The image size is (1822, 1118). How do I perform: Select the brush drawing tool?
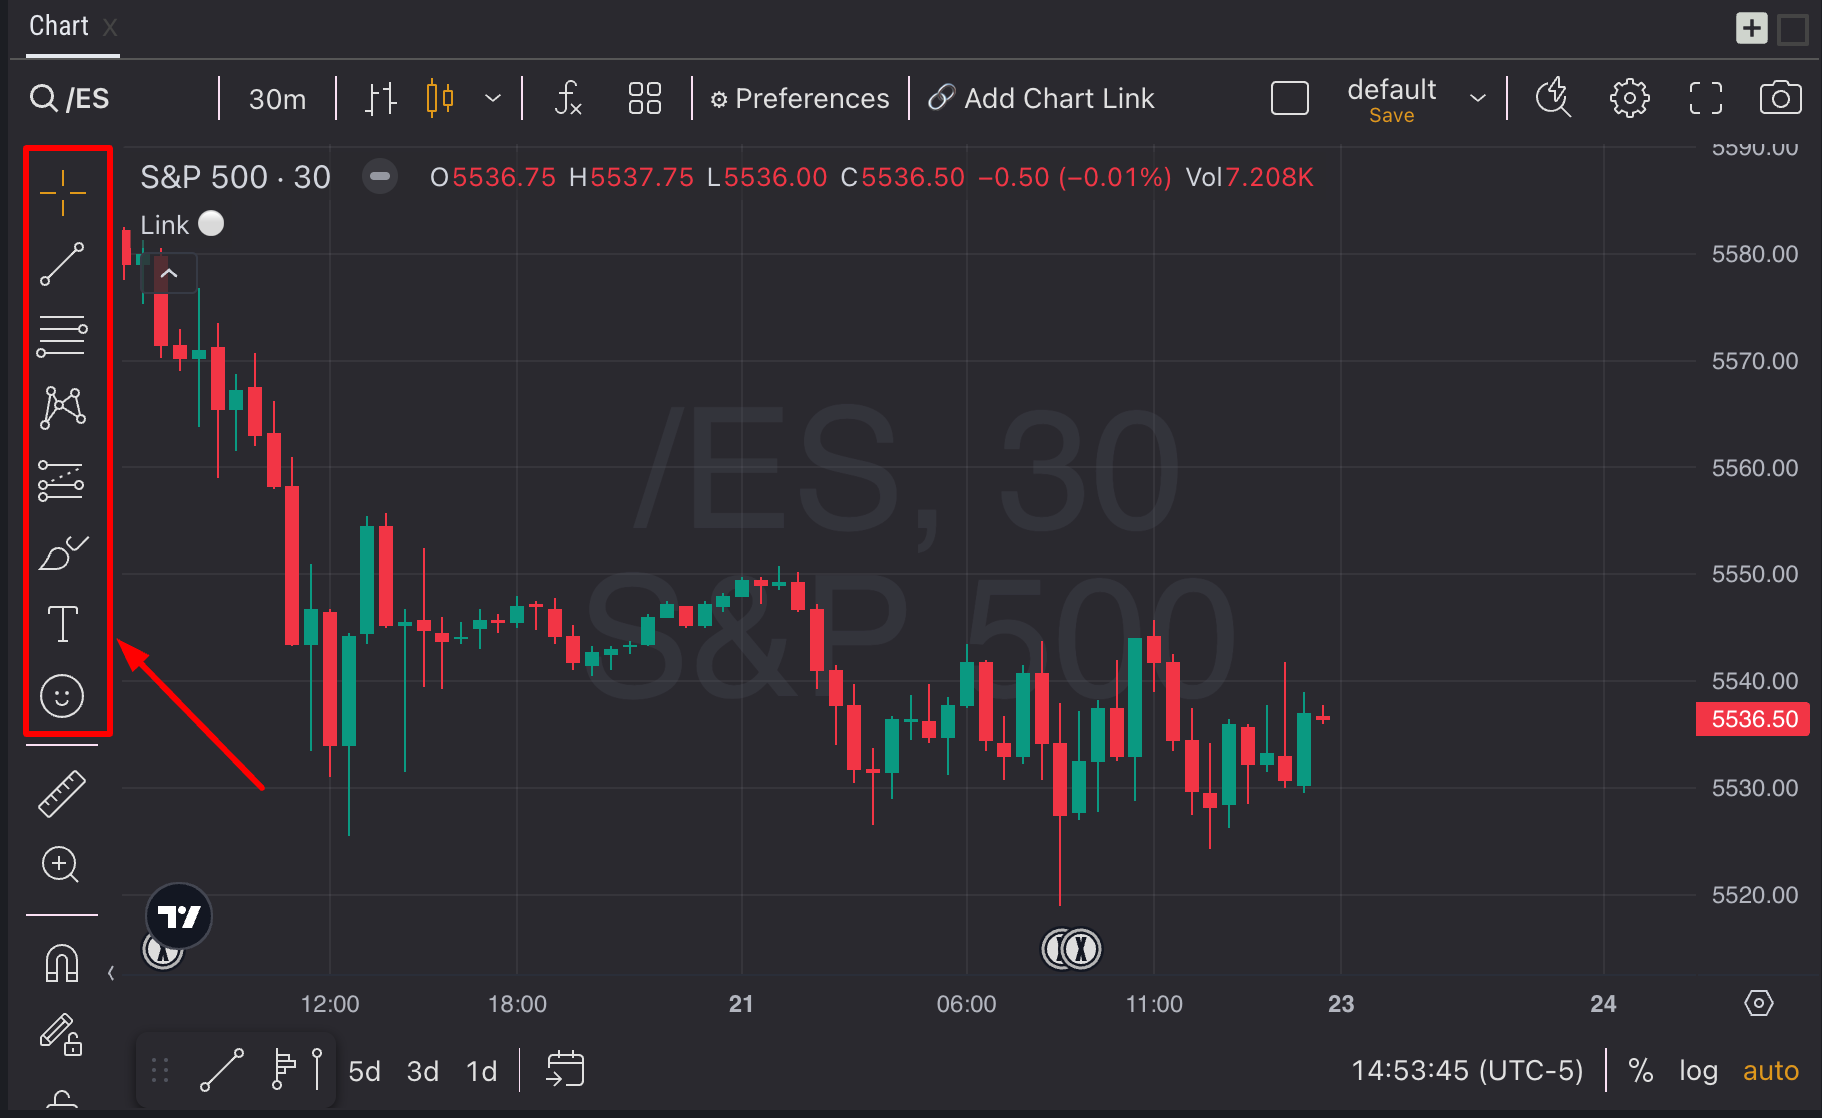coord(62,552)
